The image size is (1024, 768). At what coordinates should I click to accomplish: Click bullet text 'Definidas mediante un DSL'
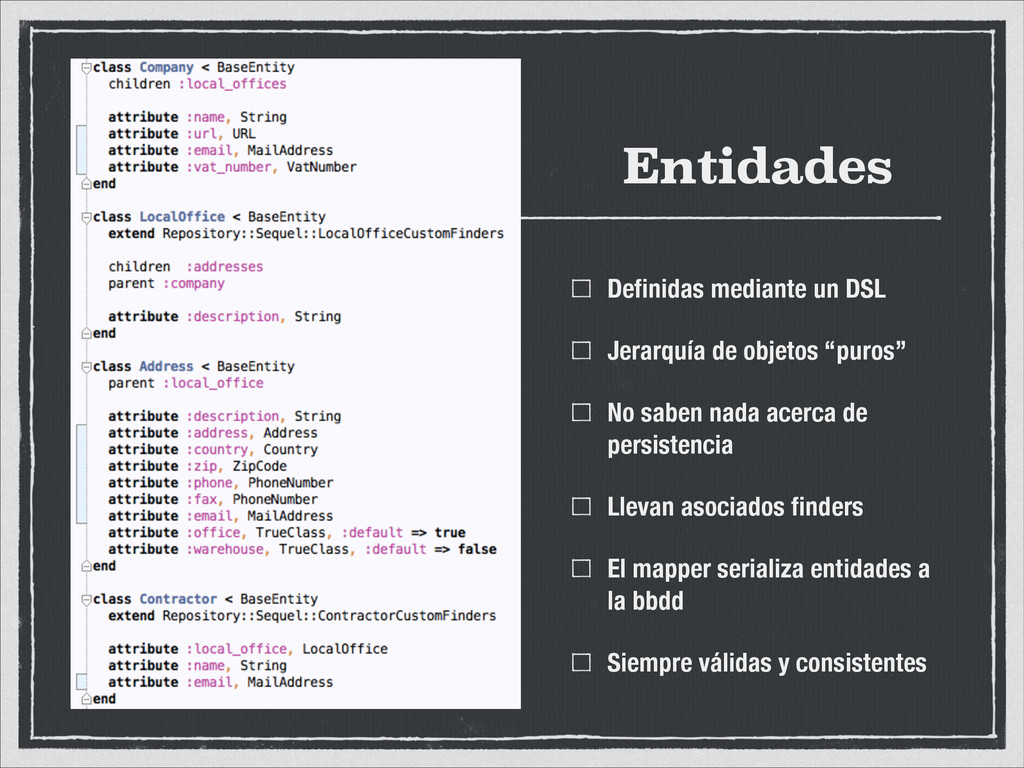(746, 289)
